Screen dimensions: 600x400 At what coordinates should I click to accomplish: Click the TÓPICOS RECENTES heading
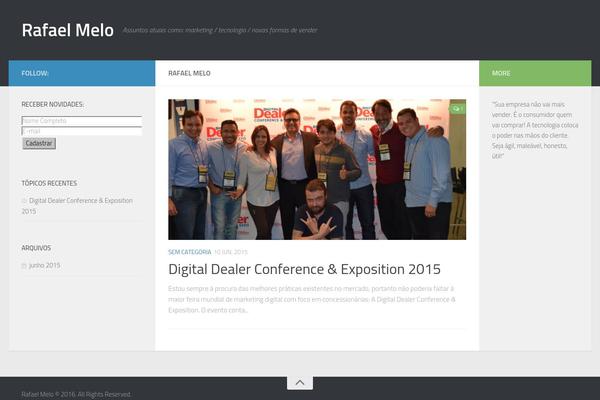[x=49, y=183]
